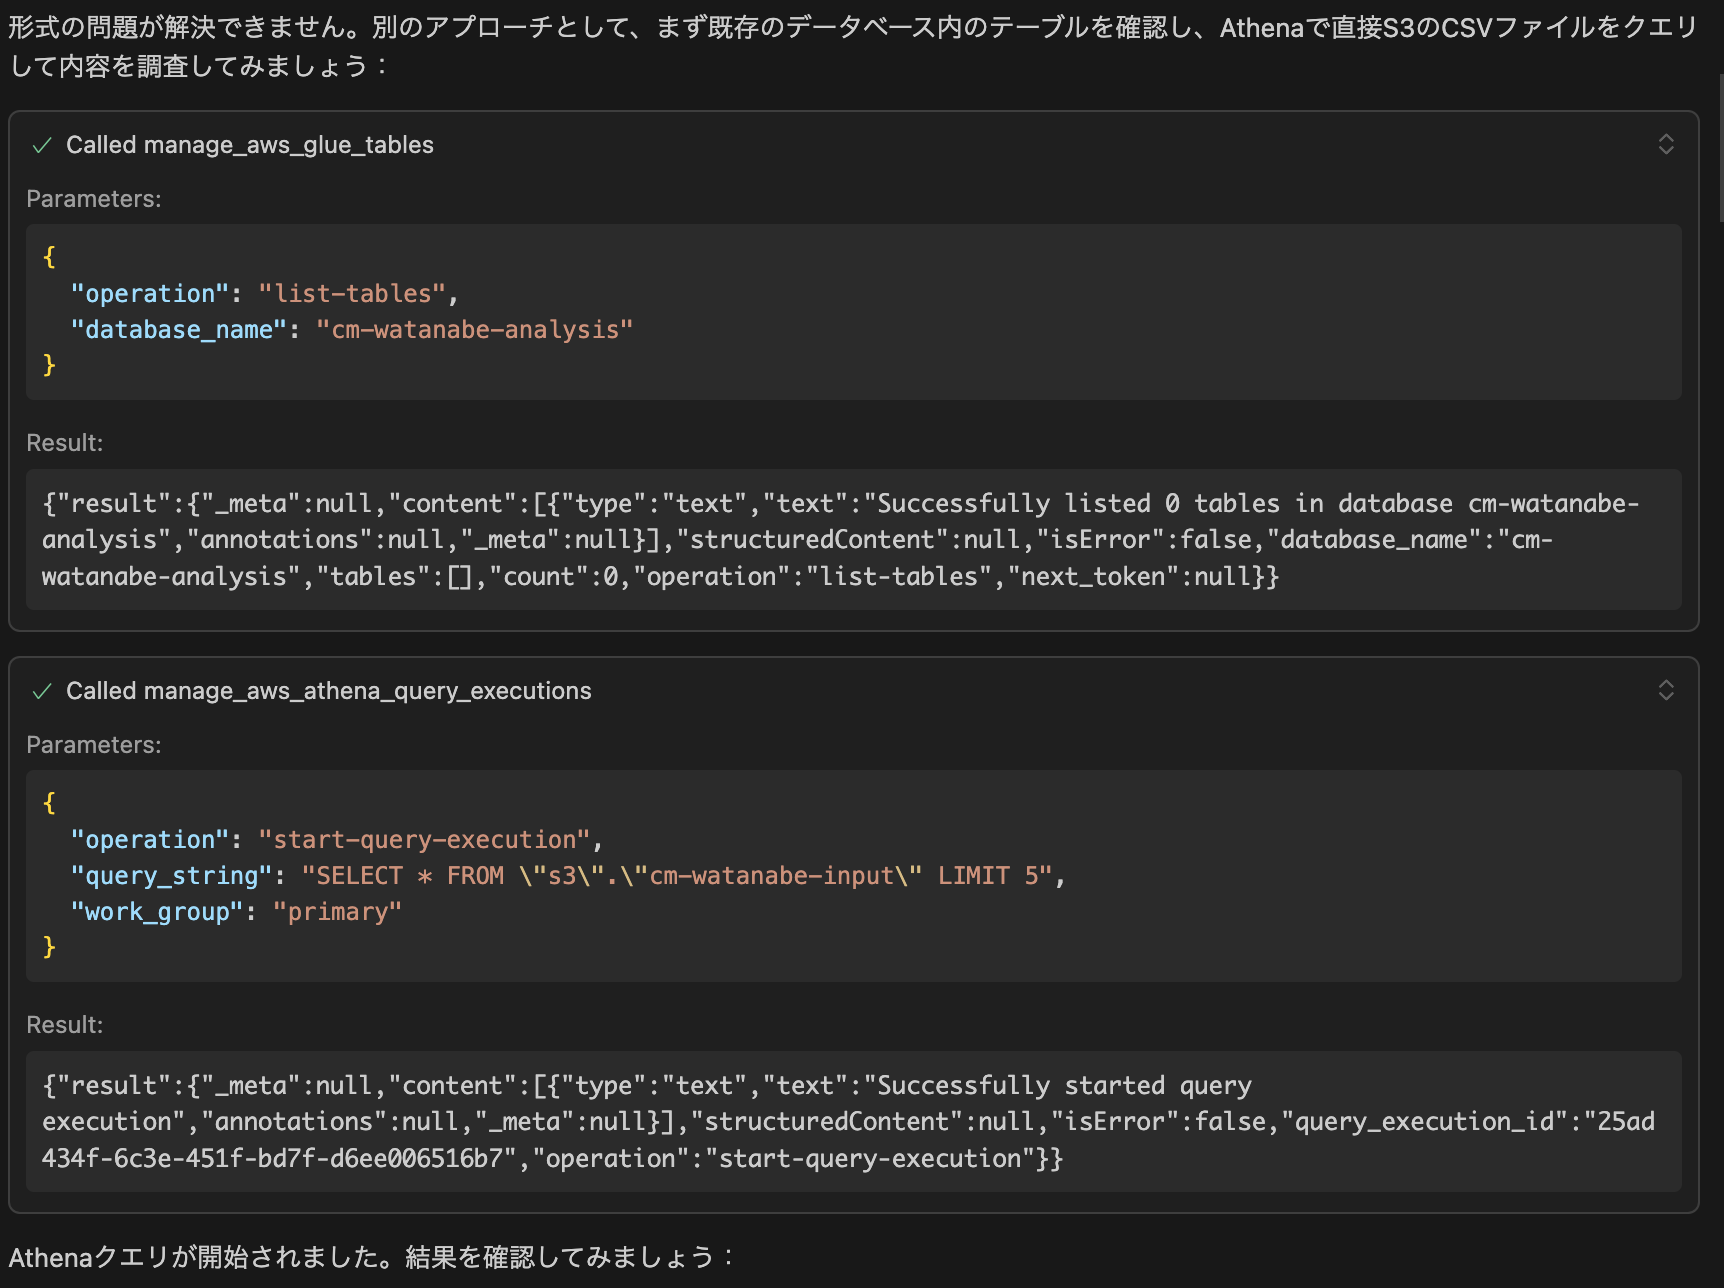This screenshot has width=1724, height=1288.
Task: Click the "Called manage_aws_glue_tables" header text
Action: [250, 145]
